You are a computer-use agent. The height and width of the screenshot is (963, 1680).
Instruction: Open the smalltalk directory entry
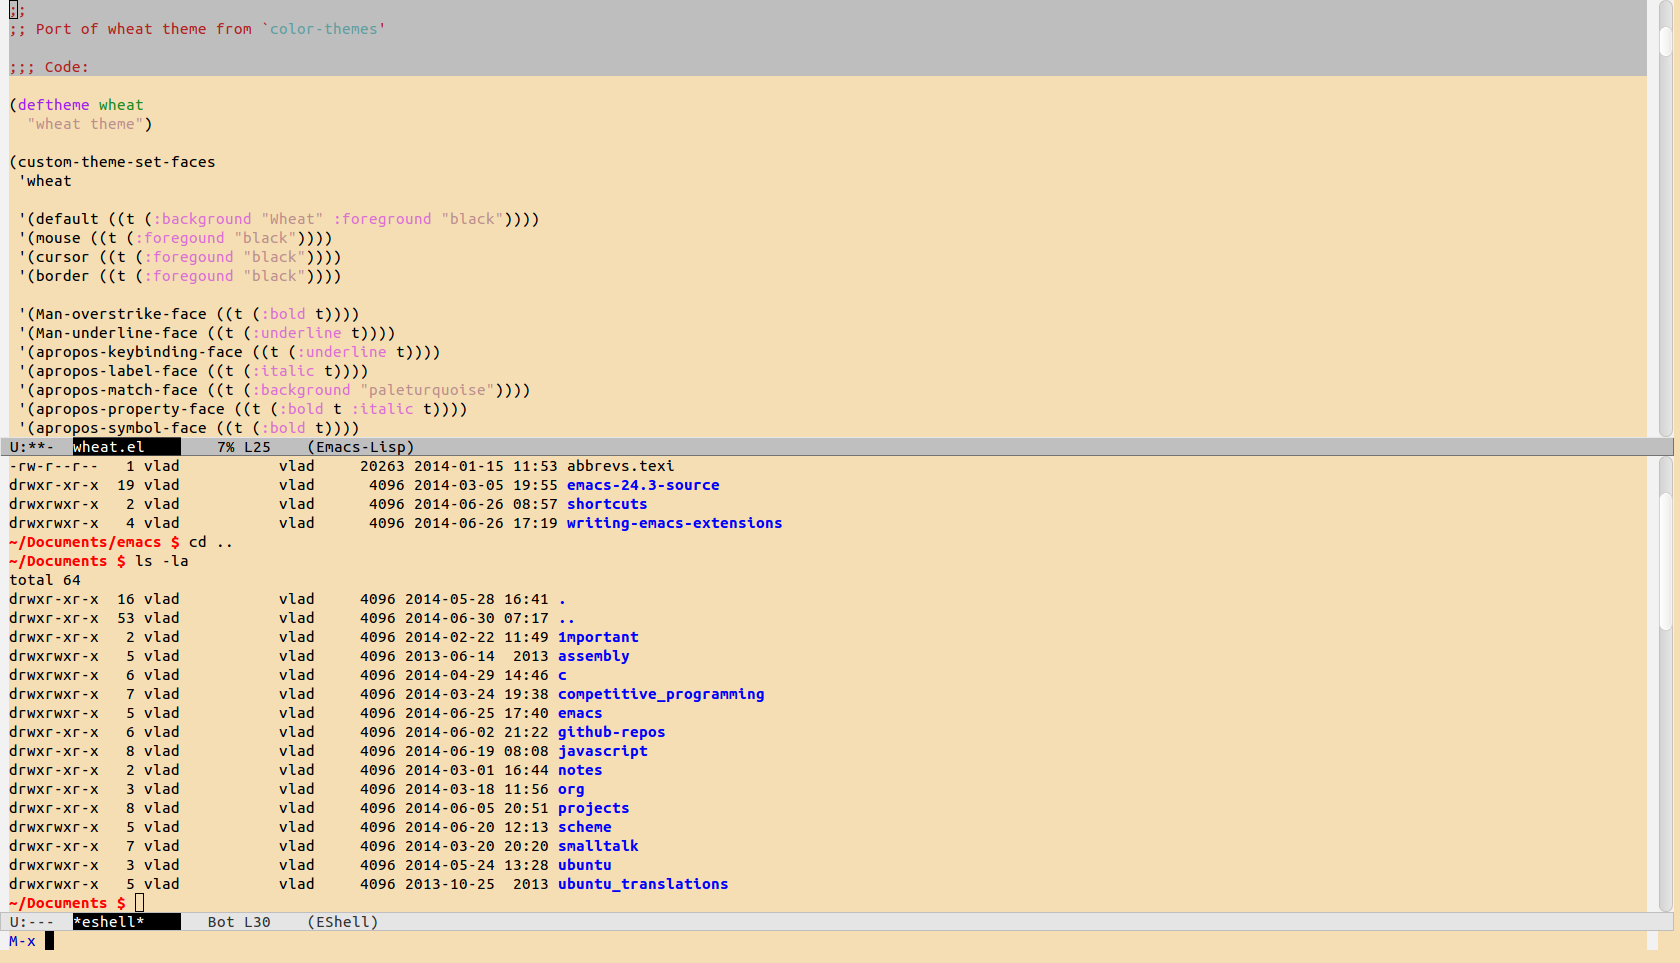pyautogui.click(x=598, y=846)
